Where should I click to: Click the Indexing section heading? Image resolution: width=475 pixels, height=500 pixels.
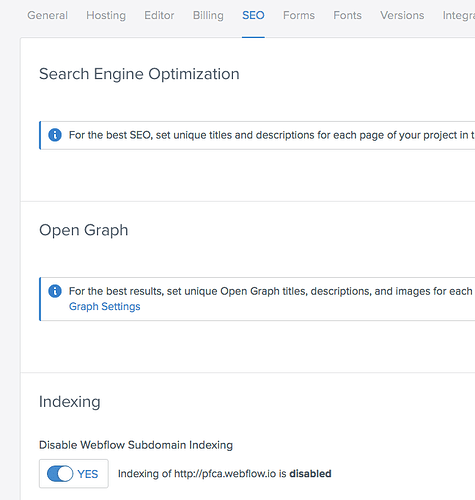[70, 402]
